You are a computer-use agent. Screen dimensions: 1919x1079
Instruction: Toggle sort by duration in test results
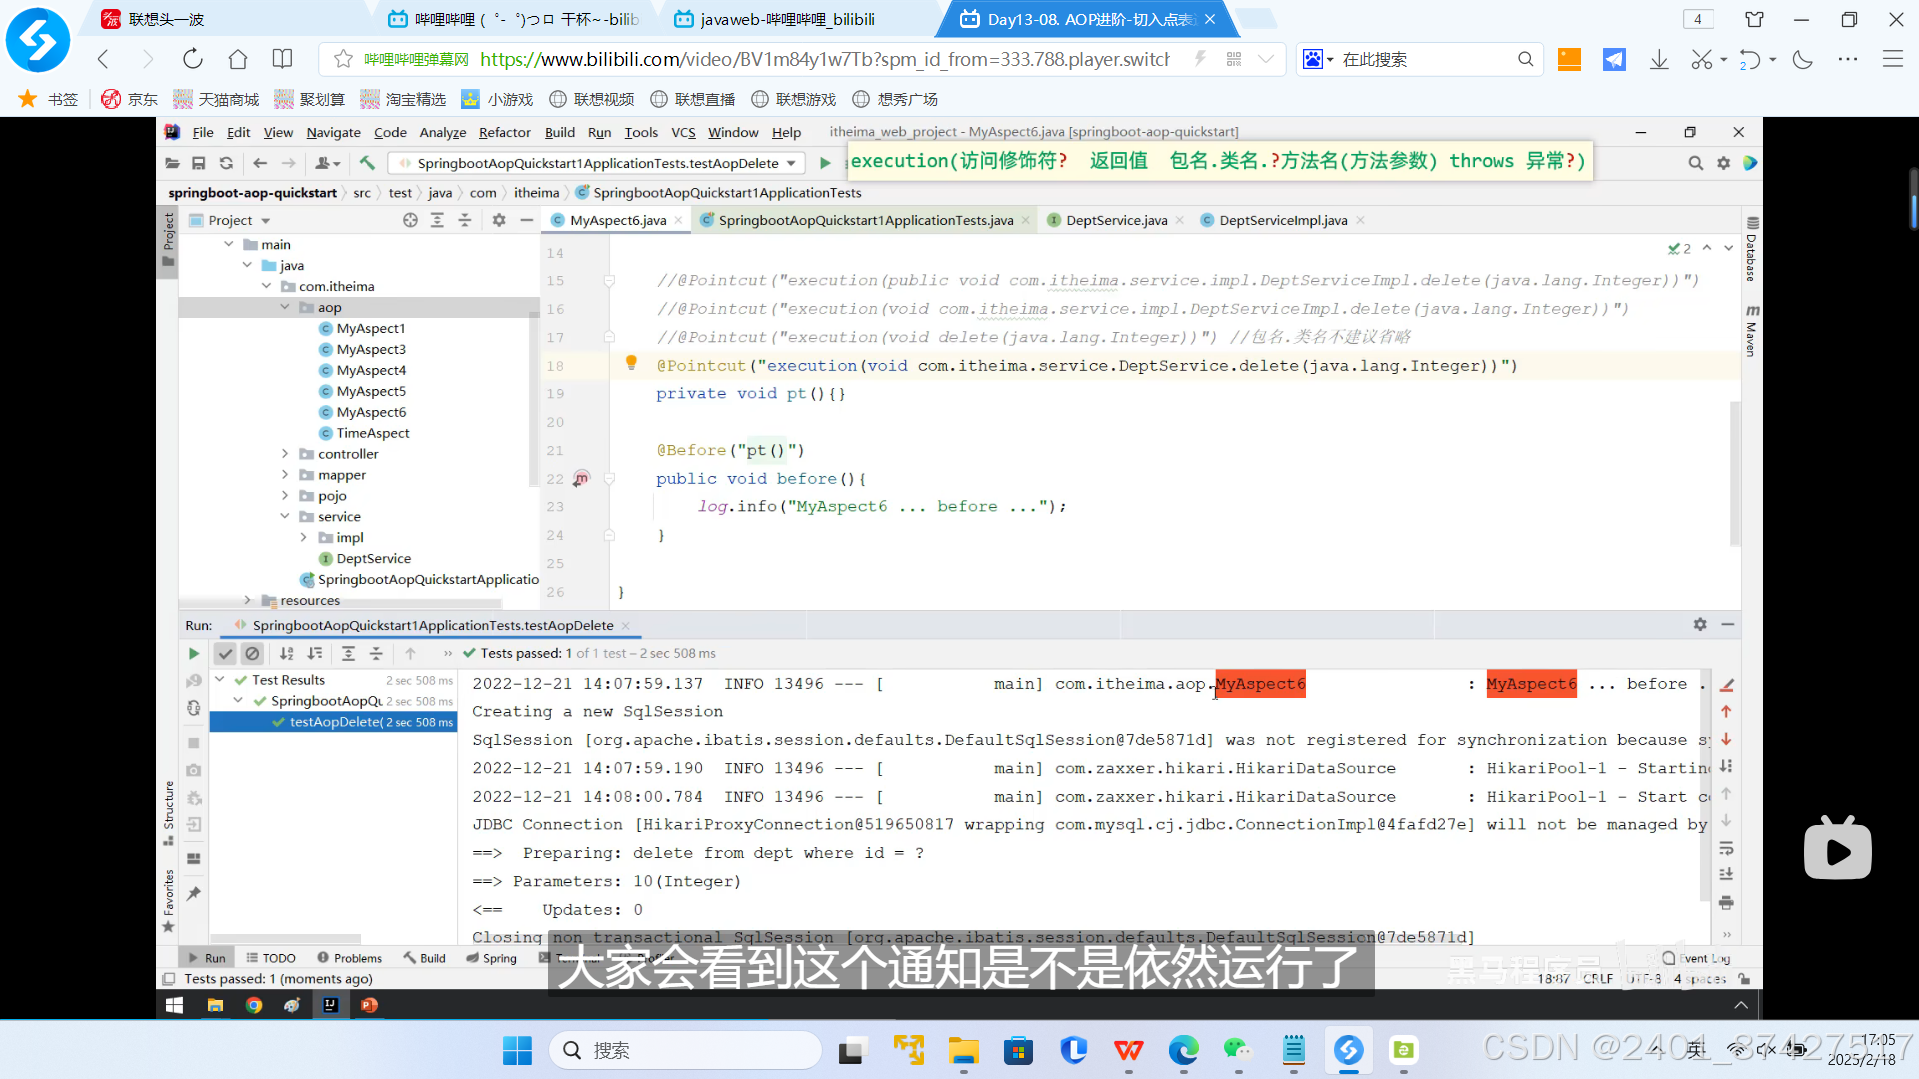point(314,654)
